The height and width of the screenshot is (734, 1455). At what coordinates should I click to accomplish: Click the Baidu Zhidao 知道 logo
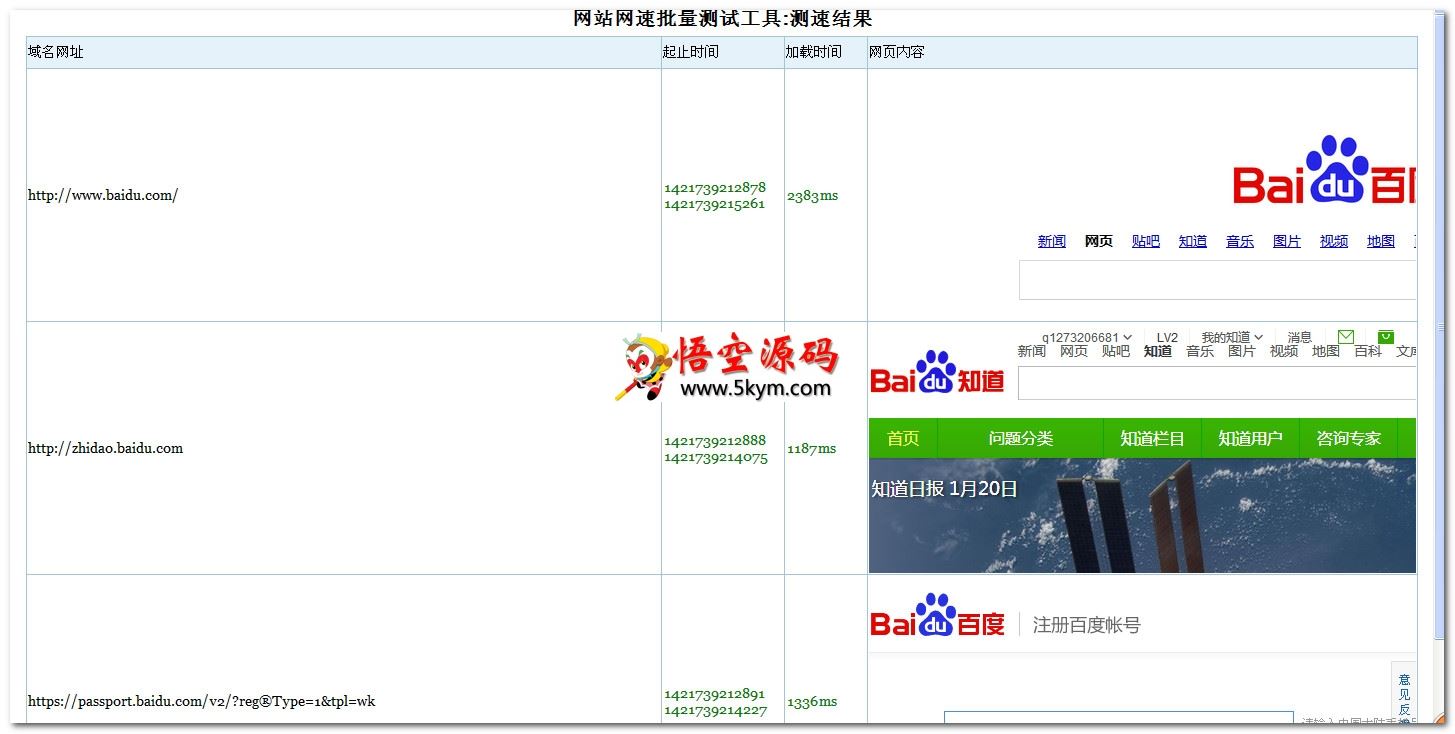937,372
